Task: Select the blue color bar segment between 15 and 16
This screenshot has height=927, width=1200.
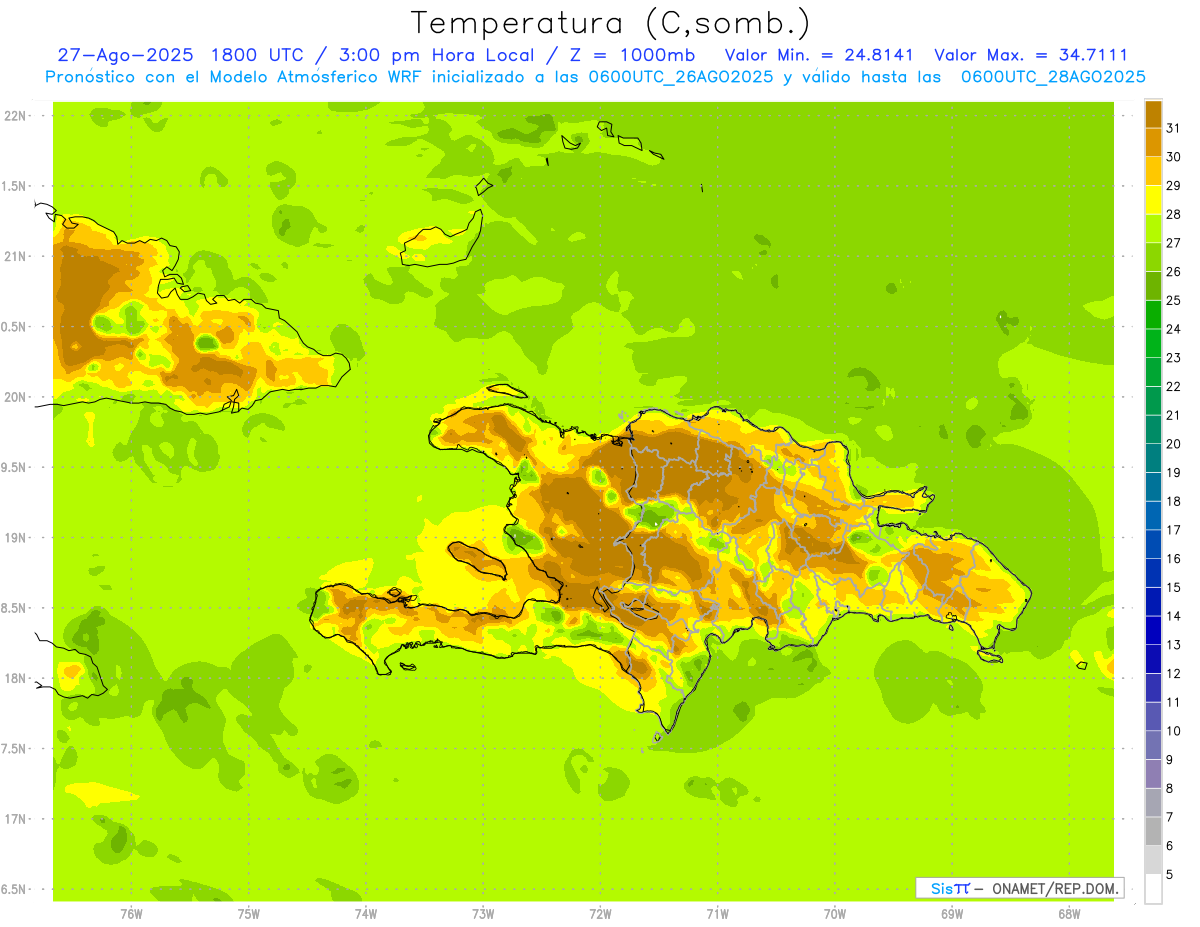Action: (x=1153, y=573)
